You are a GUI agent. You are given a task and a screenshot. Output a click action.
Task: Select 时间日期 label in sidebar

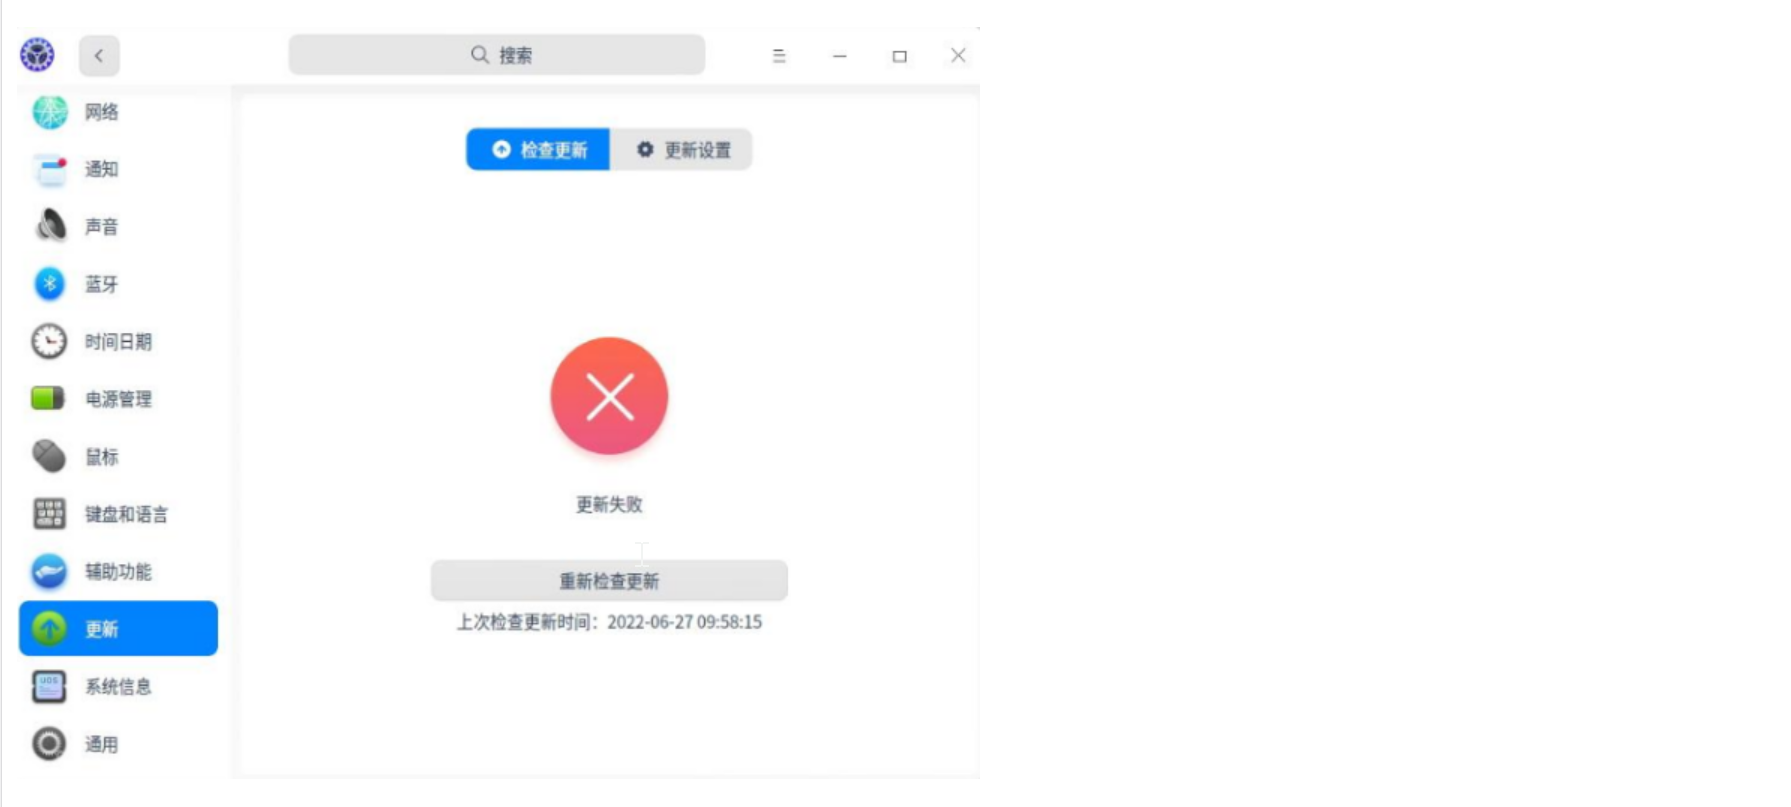[118, 342]
